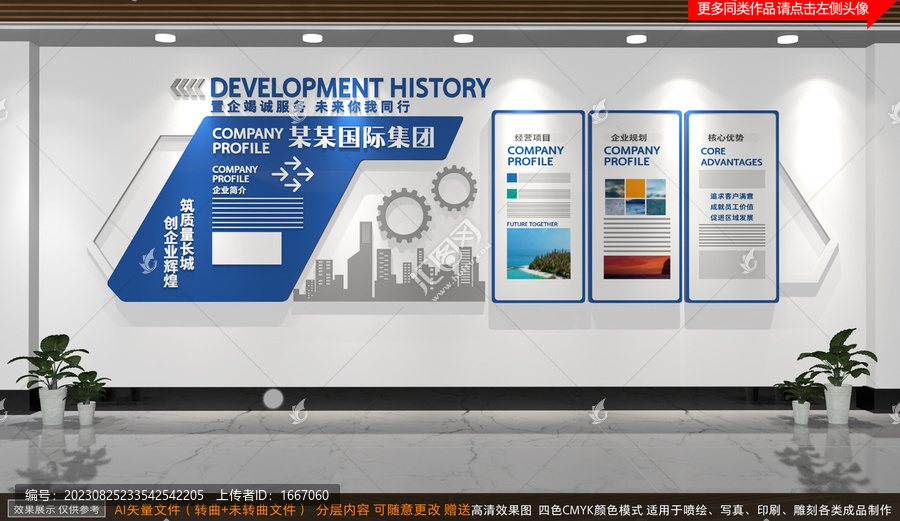Screen dimensions: 900x521
Task: Select the 企业规划 heading
Action: (x=629, y=138)
